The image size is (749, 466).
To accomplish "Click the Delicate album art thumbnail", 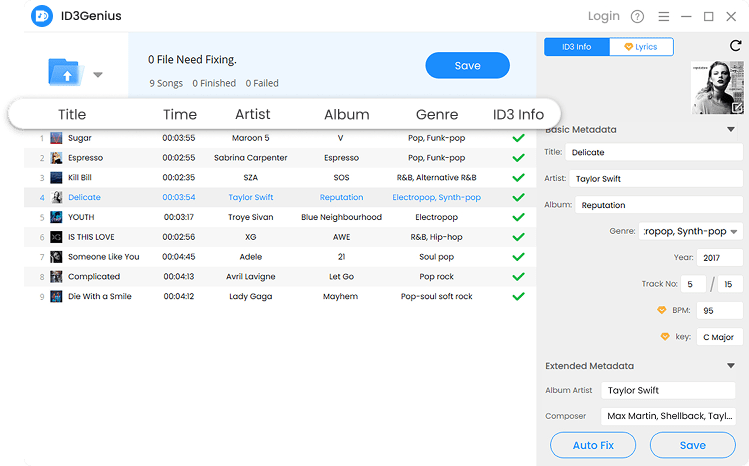I will click(56, 197).
